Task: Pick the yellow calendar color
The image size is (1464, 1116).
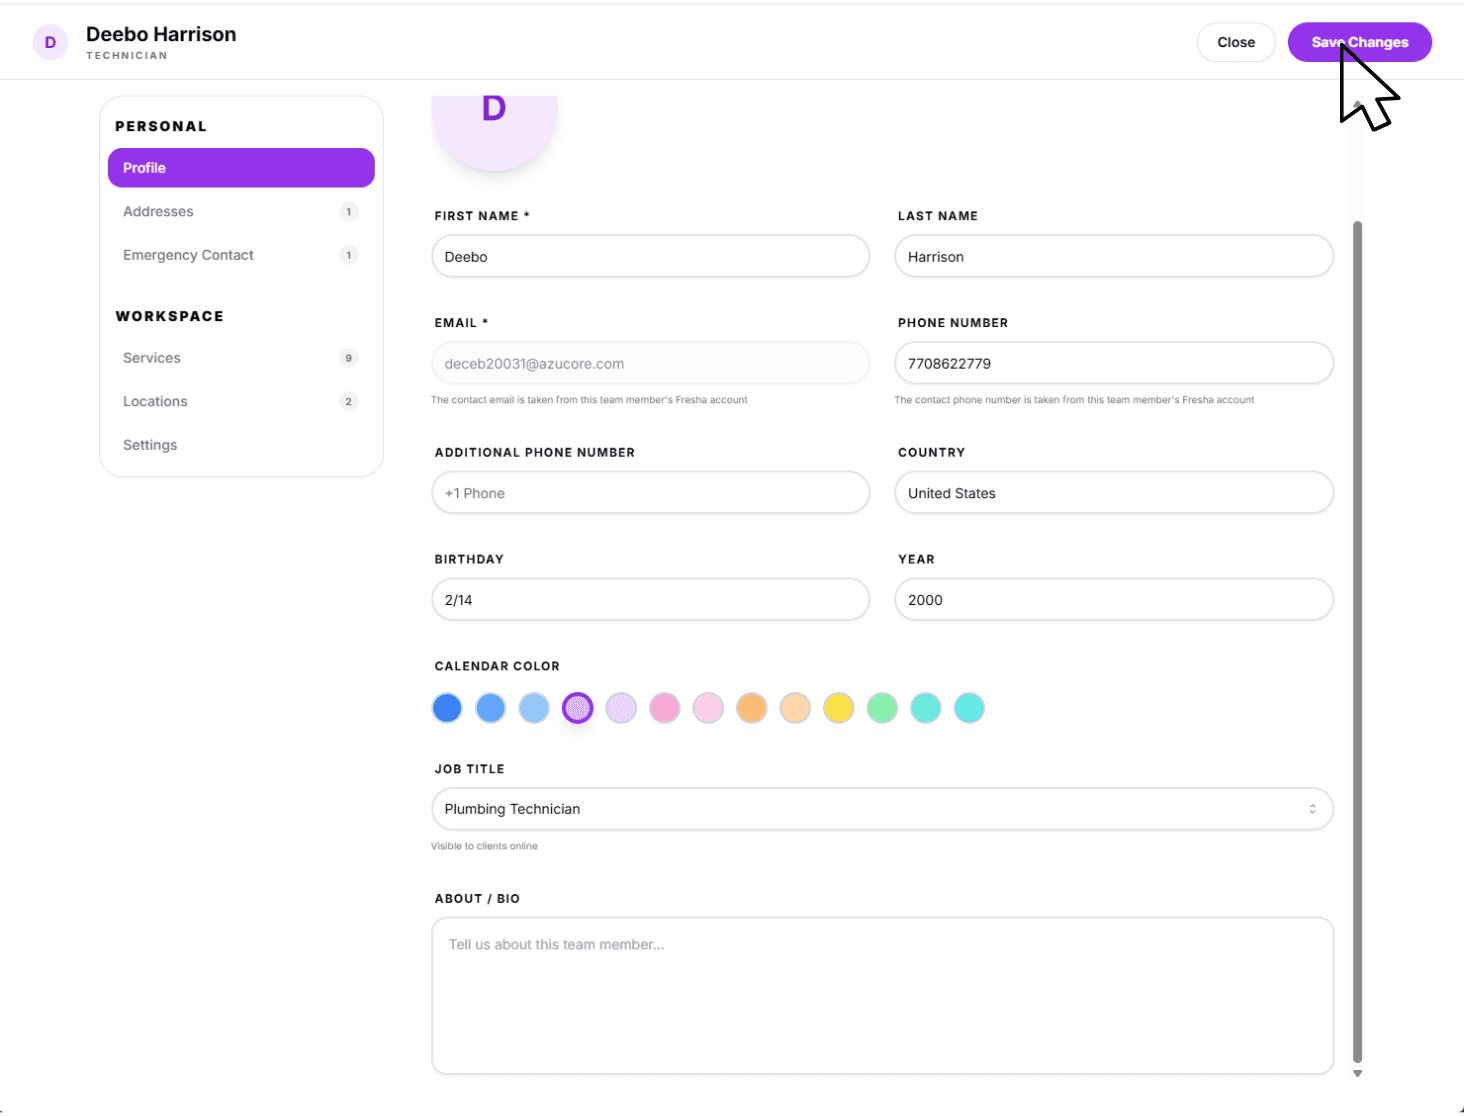Action: 838,708
